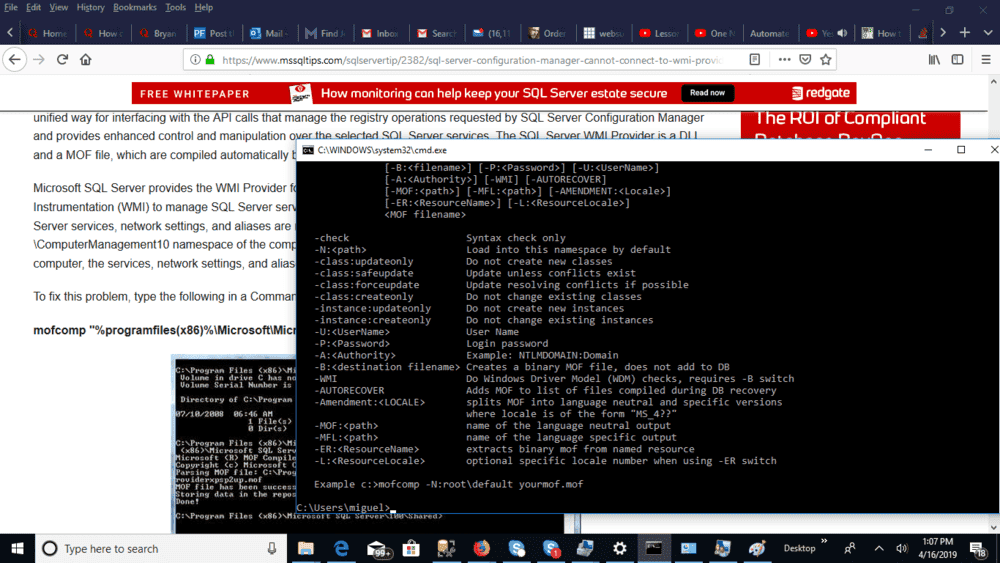Save page to Pocket icon
The width and height of the screenshot is (1000, 563).
[x=805, y=60]
